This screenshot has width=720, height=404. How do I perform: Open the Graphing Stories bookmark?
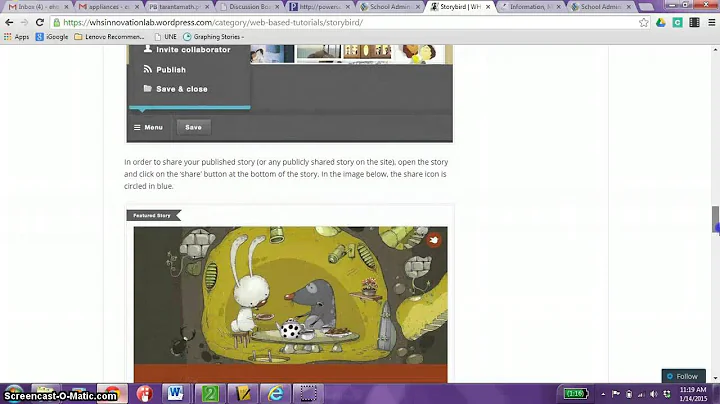coord(214,37)
